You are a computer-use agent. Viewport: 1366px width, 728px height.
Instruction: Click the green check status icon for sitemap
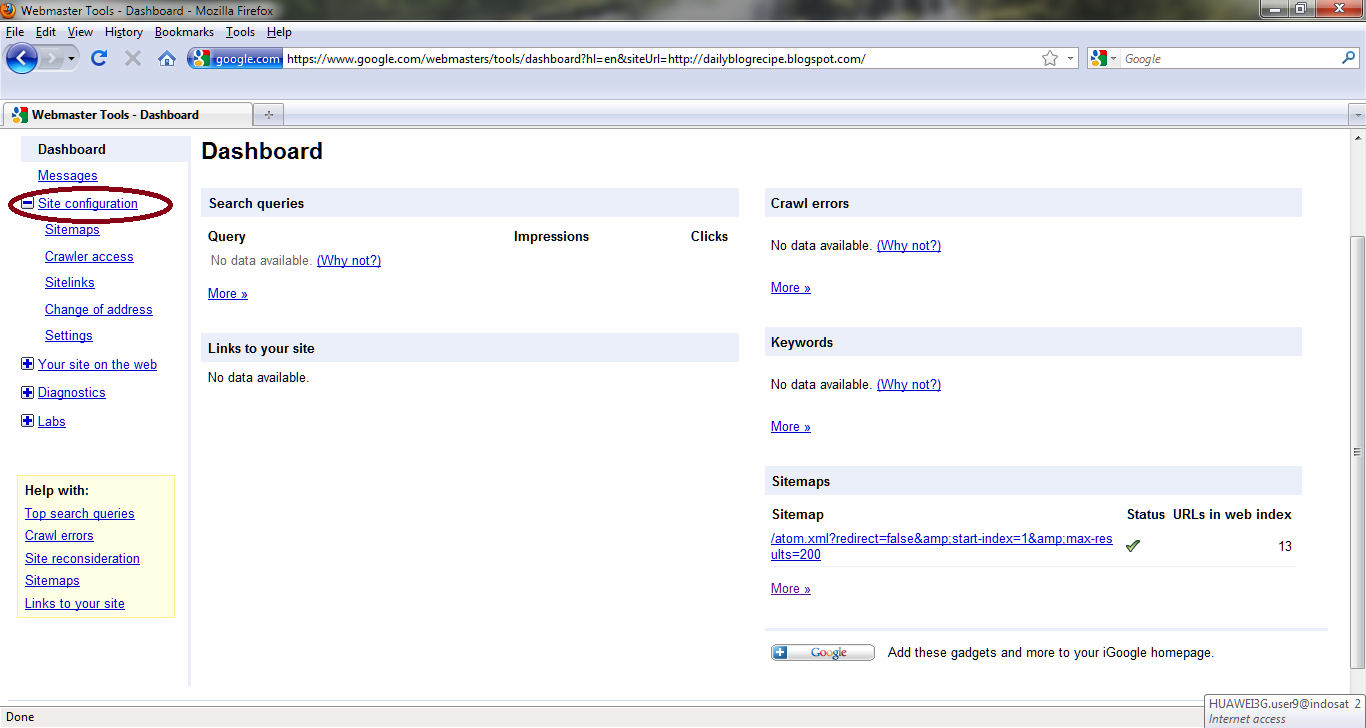(1133, 546)
